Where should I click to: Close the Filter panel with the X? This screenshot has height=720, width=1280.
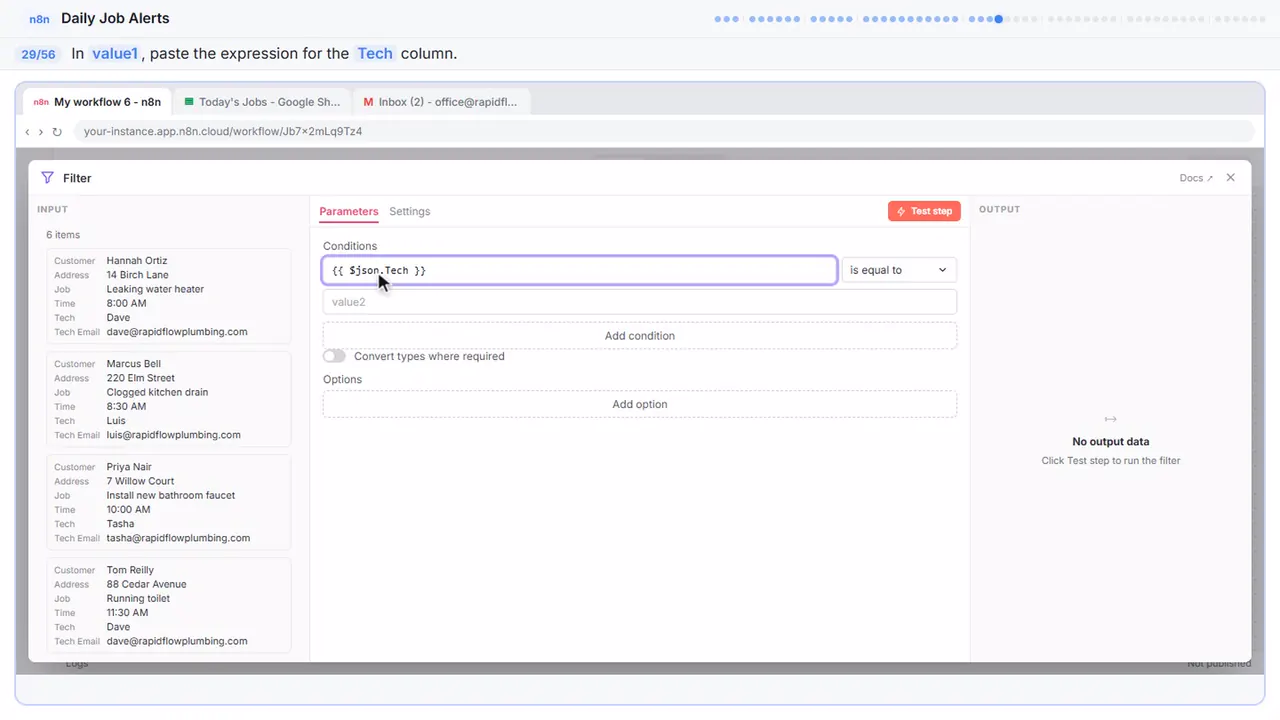coord(1231,178)
